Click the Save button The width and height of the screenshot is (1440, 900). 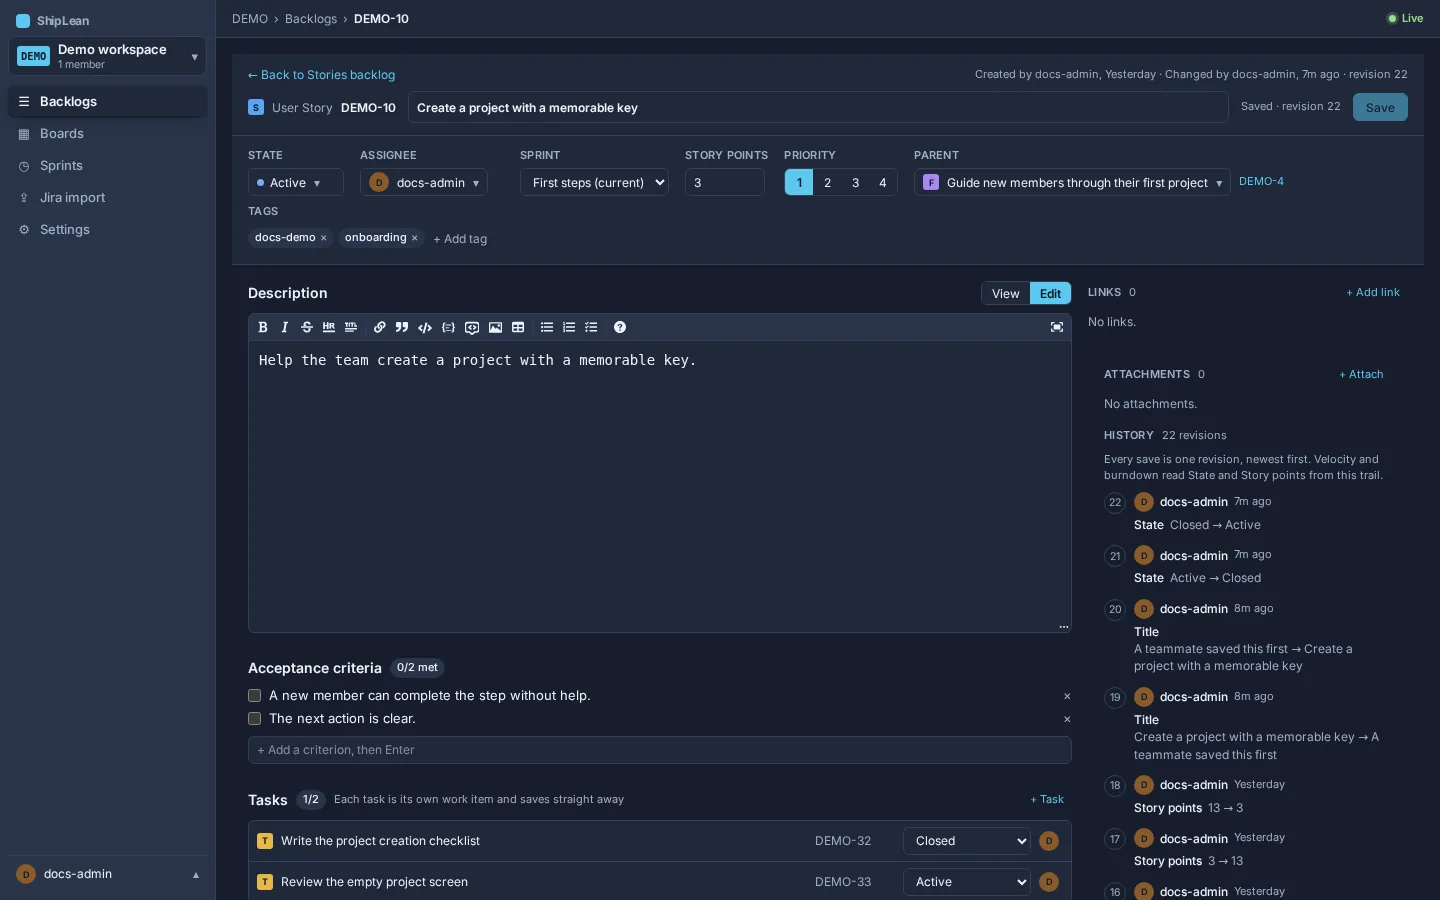1380,107
